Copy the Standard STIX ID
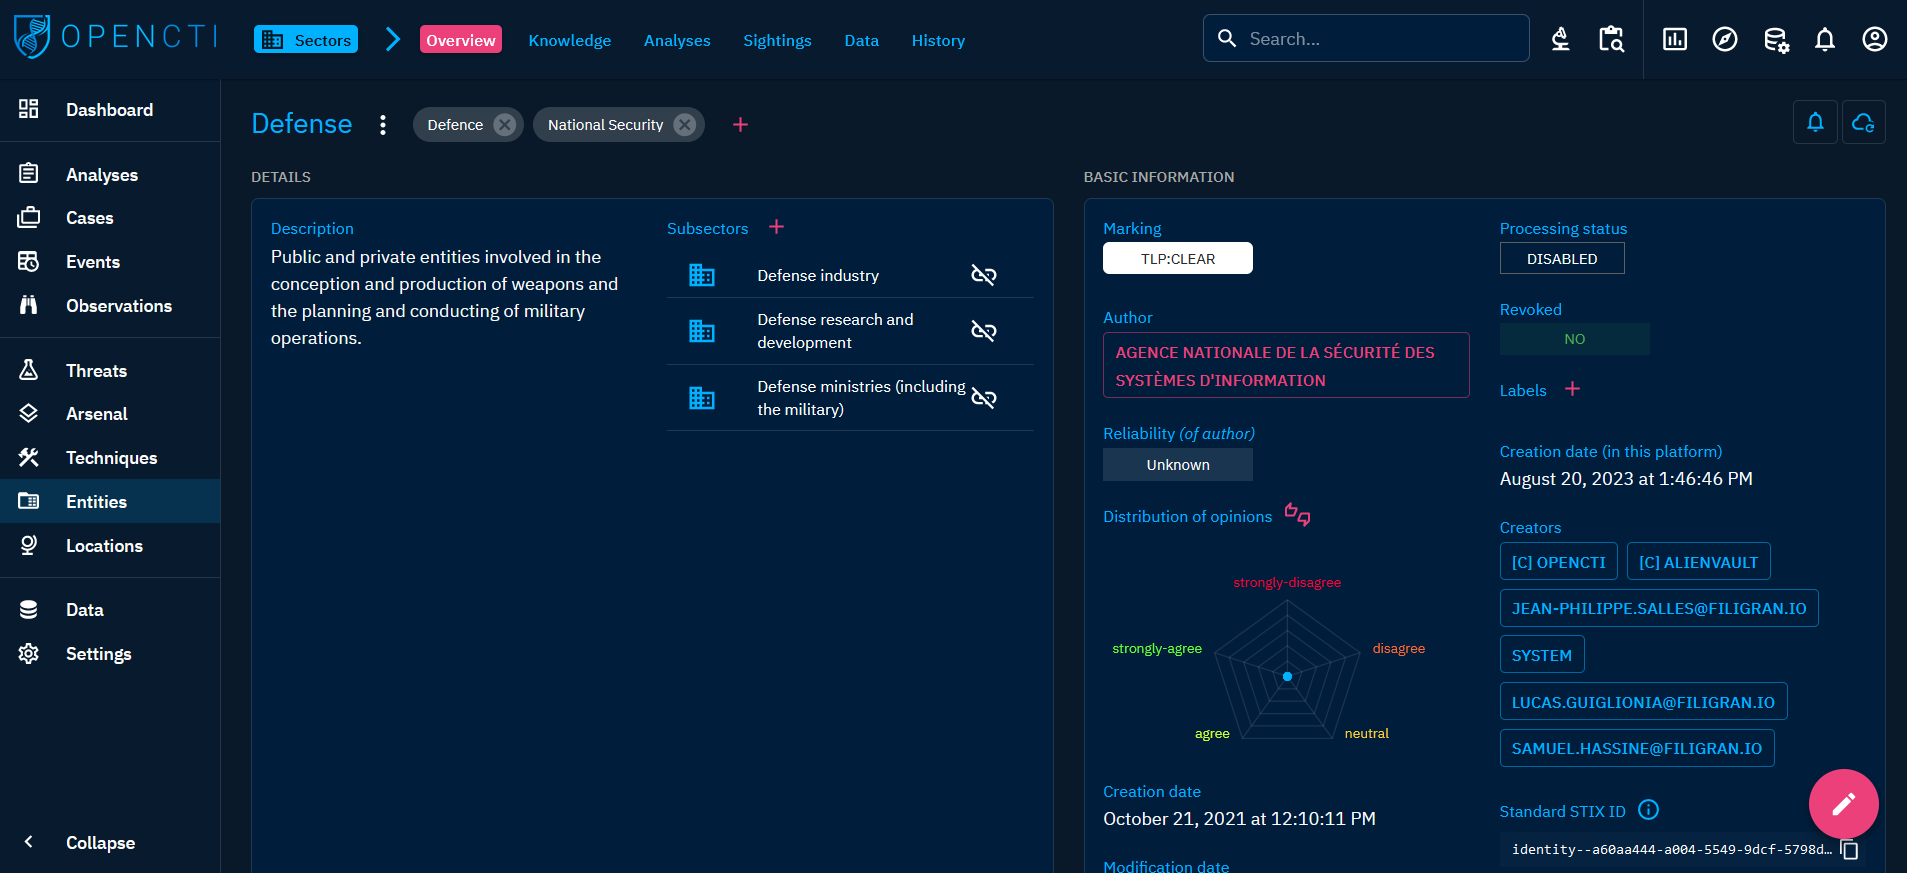Screen dimensions: 1907x873 [x=1850, y=849]
